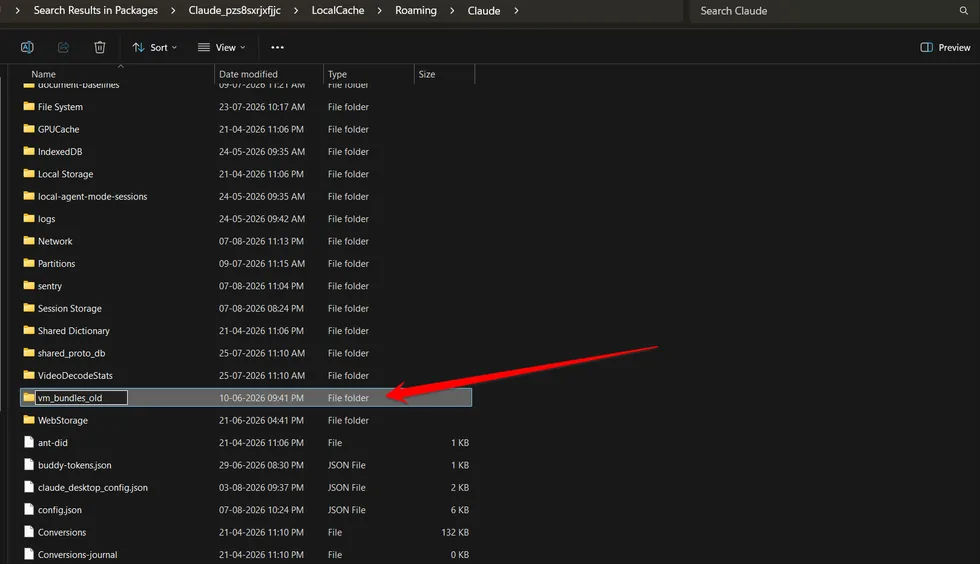Viewport: 980px width, 564px height.
Task: Click the 132 KB size cell
Action: click(455, 532)
